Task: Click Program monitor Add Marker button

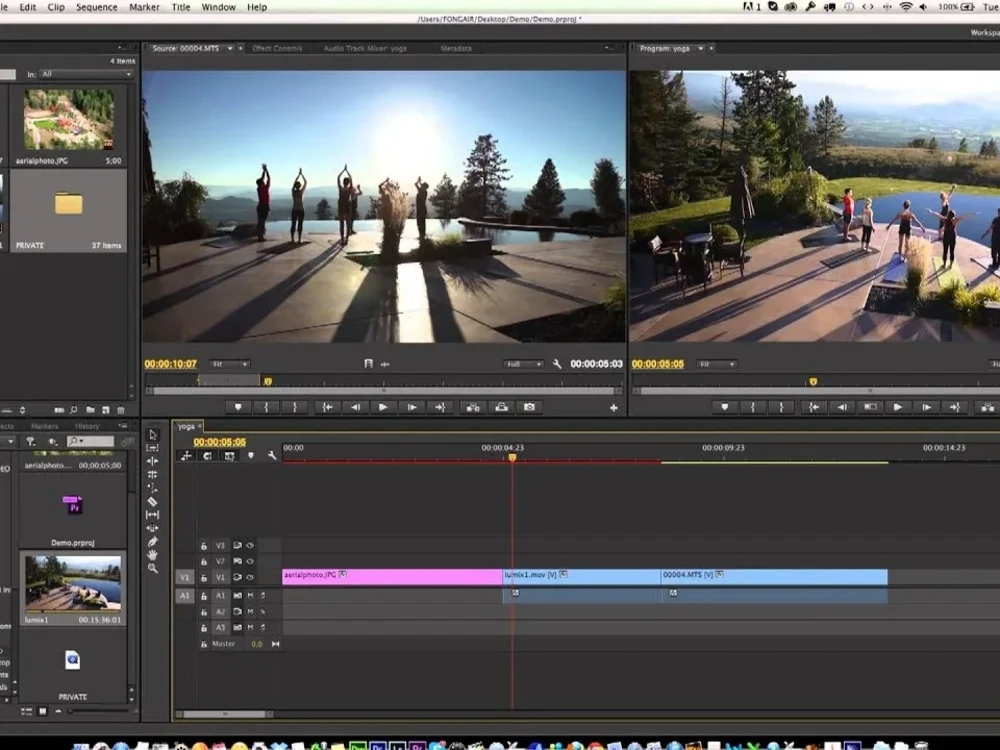Action: pos(724,407)
